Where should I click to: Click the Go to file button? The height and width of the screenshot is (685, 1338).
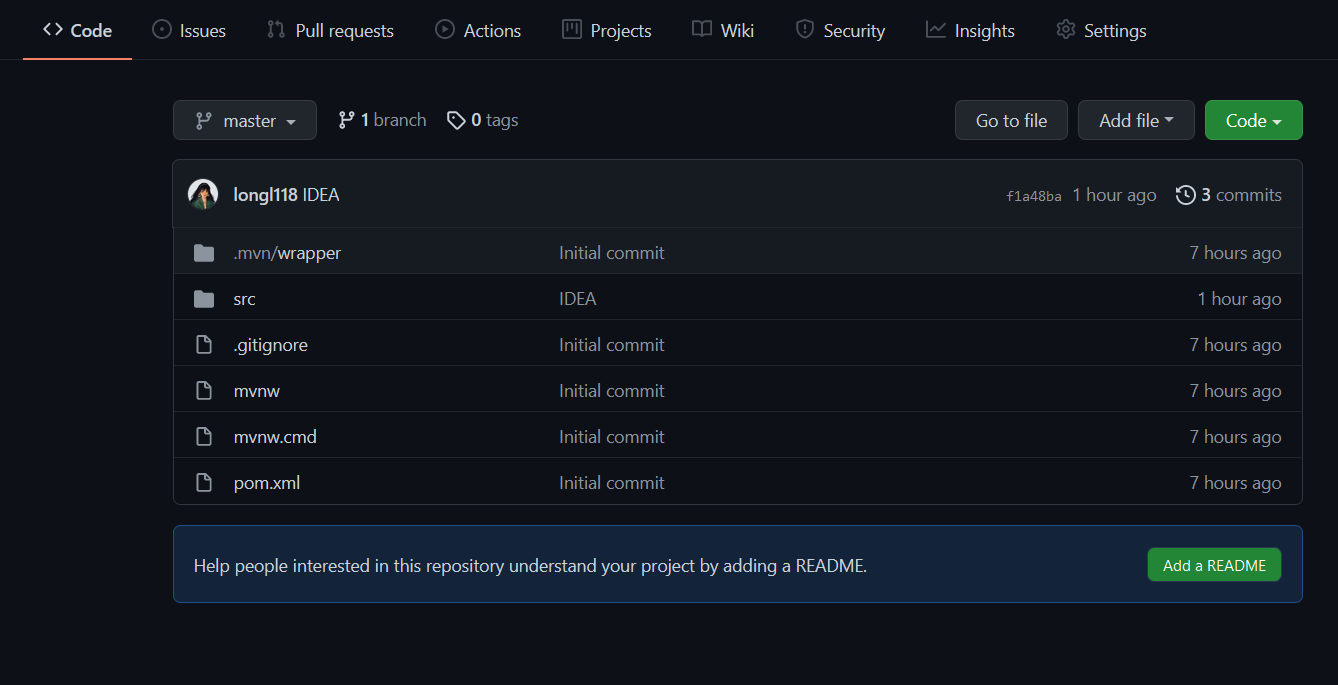[1011, 120]
